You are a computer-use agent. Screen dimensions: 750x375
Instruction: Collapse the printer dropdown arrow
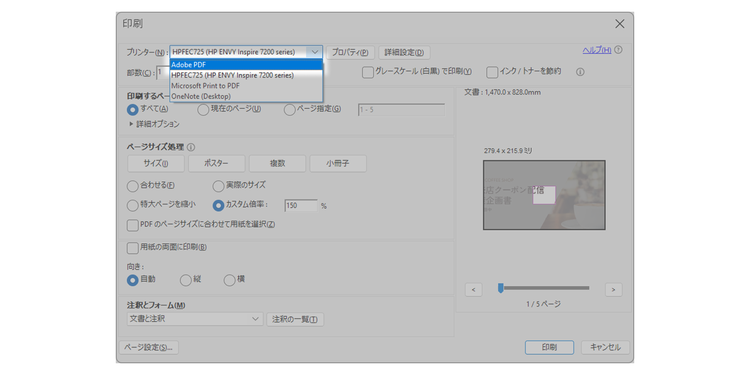(314, 52)
